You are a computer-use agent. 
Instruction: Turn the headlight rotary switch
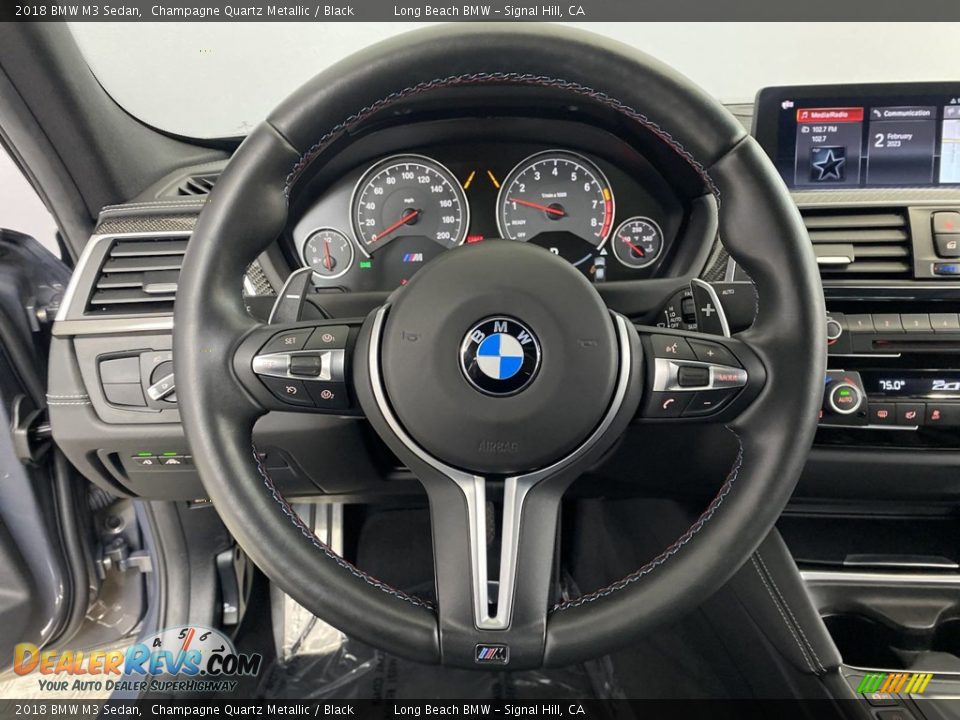pyautogui.click(x=162, y=381)
